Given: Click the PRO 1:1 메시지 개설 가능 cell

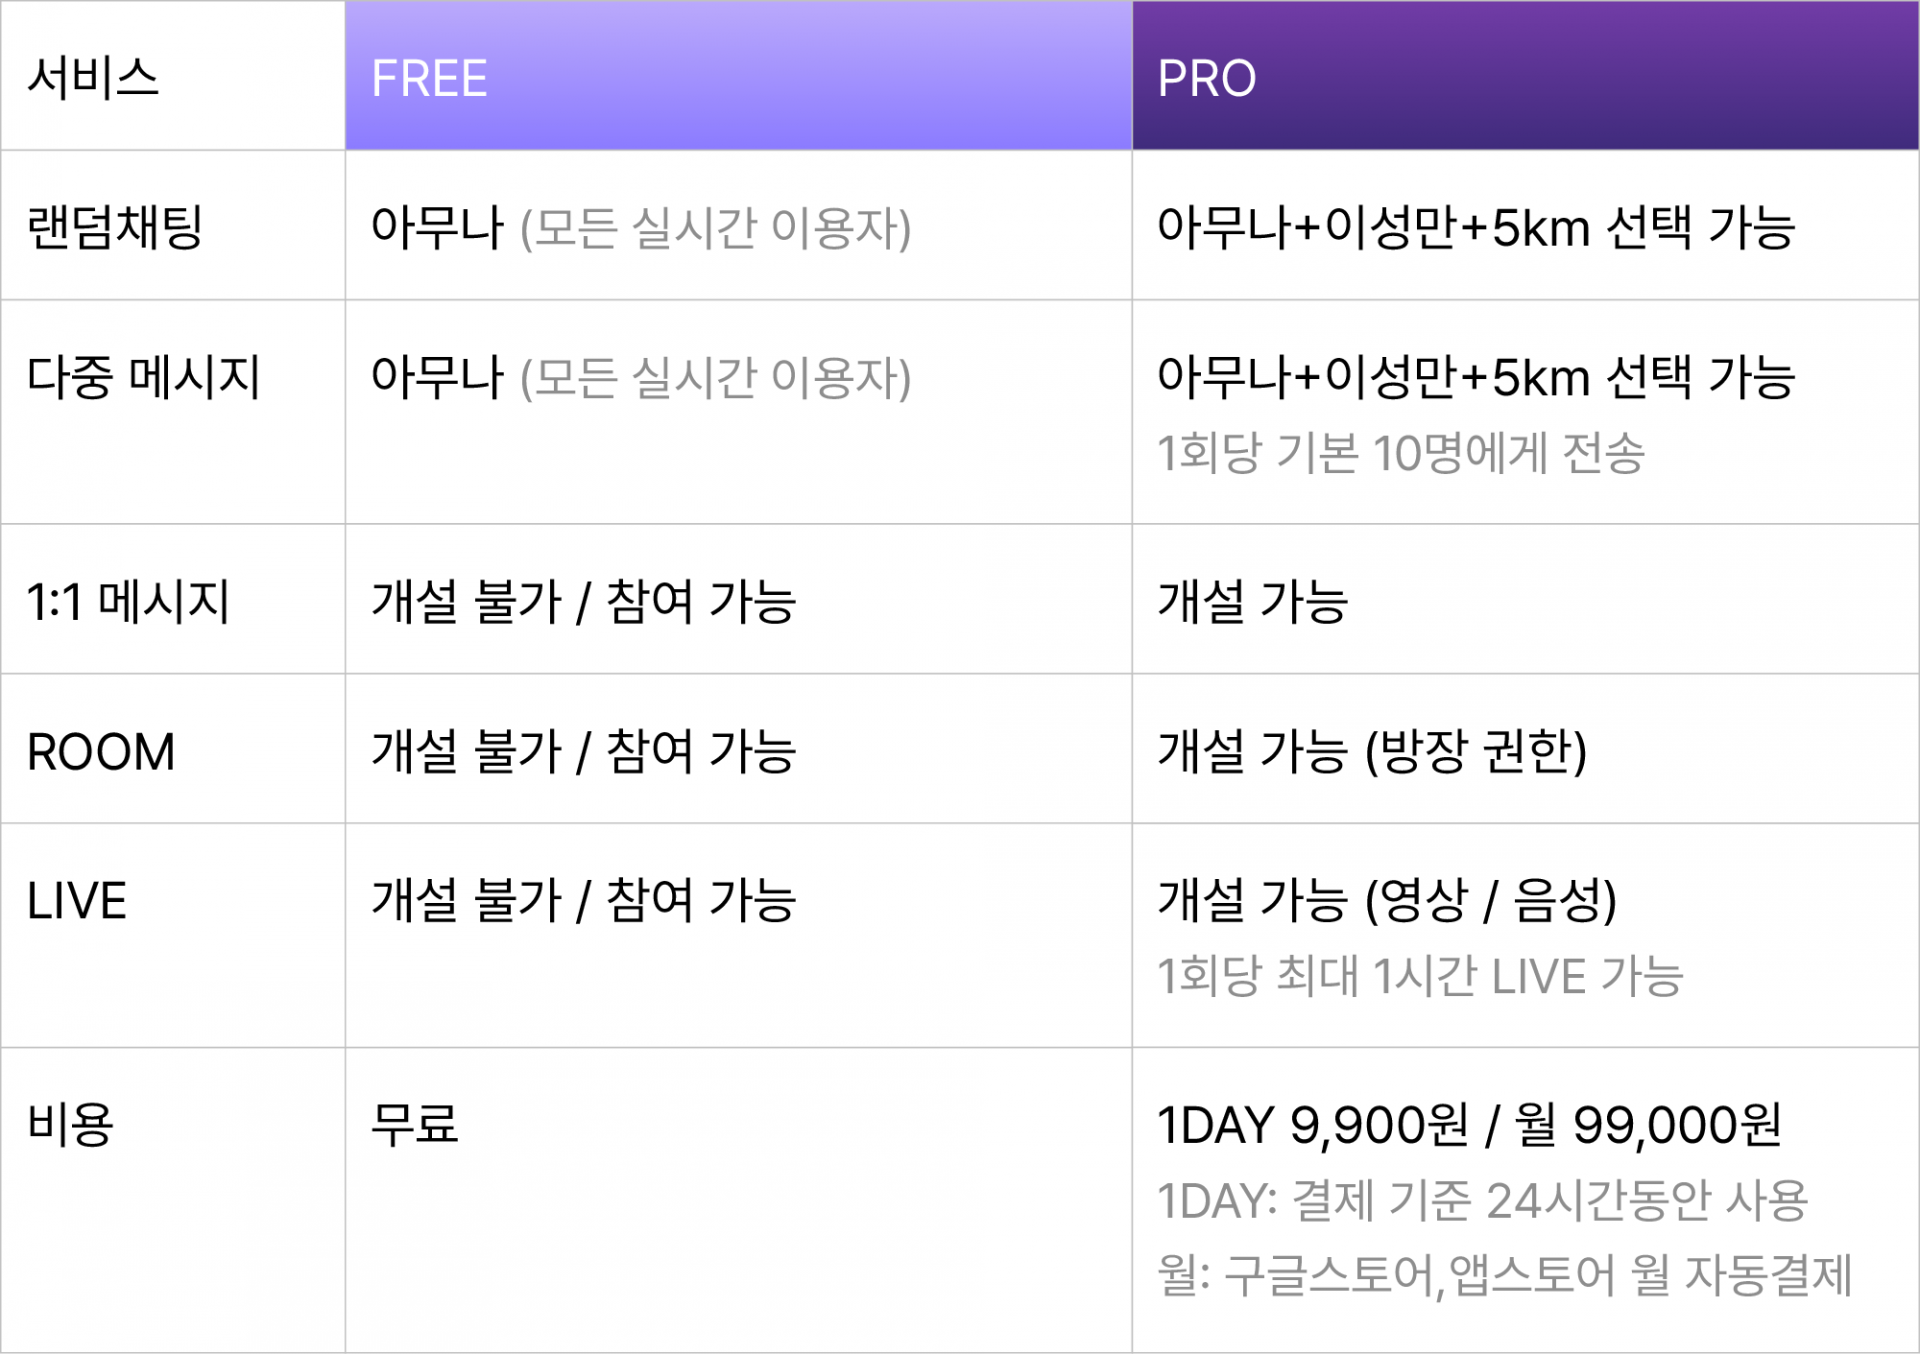Looking at the screenshot, I should tap(1525, 599).
